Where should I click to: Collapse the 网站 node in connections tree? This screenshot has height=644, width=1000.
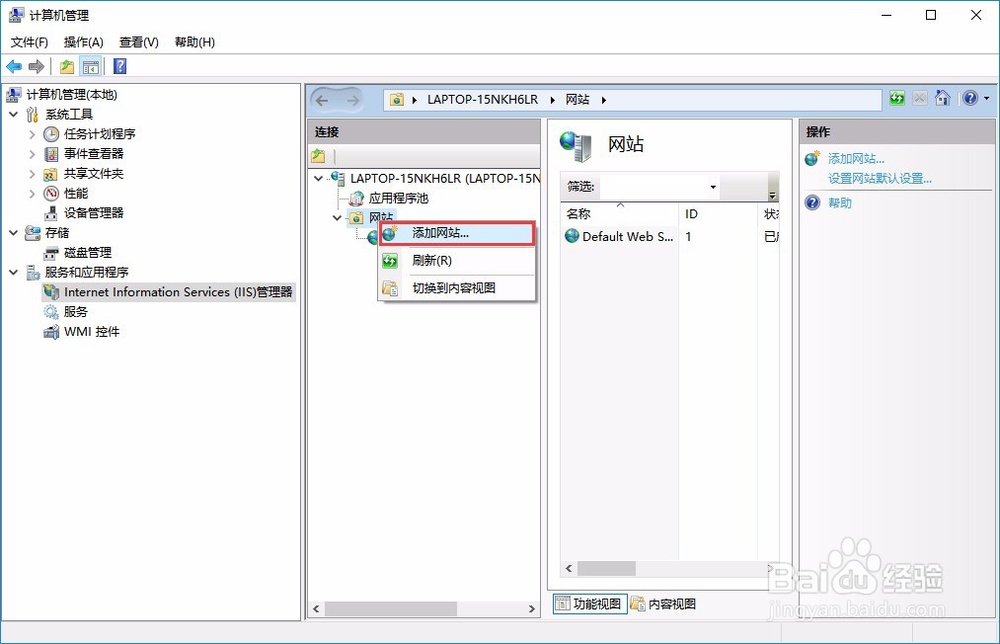(x=337, y=218)
